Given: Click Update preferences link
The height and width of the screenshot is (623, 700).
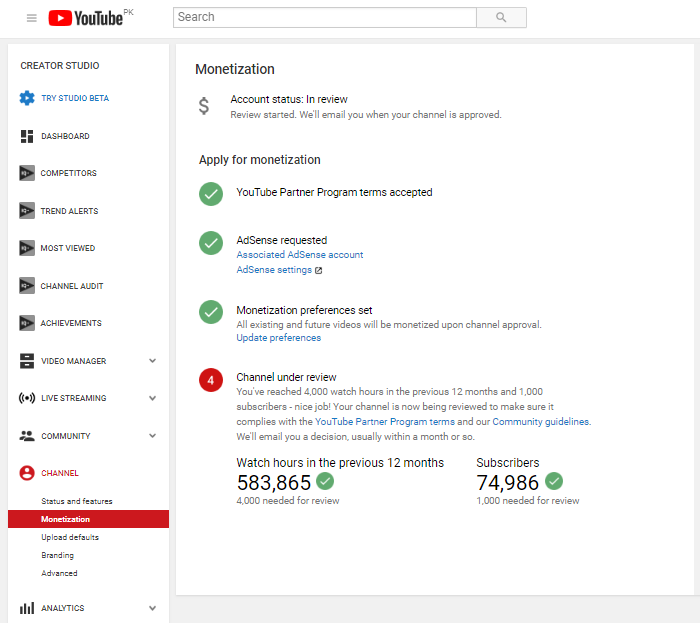Looking at the screenshot, I should (x=279, y=338).
